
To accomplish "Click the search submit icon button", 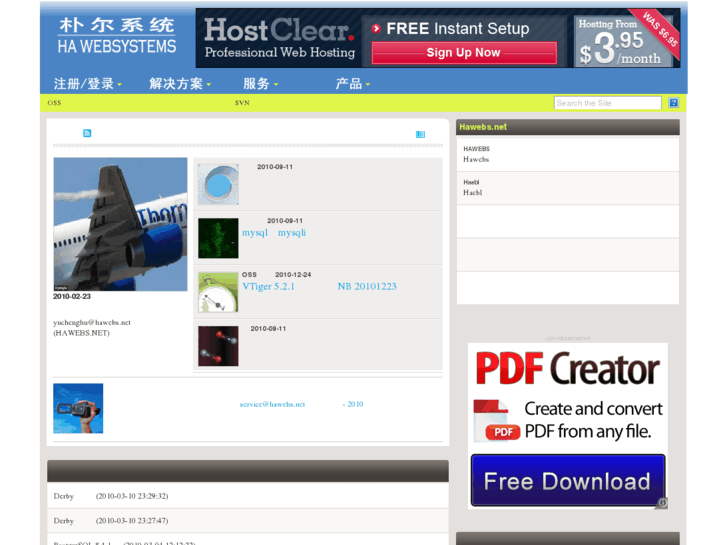I will (673, 103).
